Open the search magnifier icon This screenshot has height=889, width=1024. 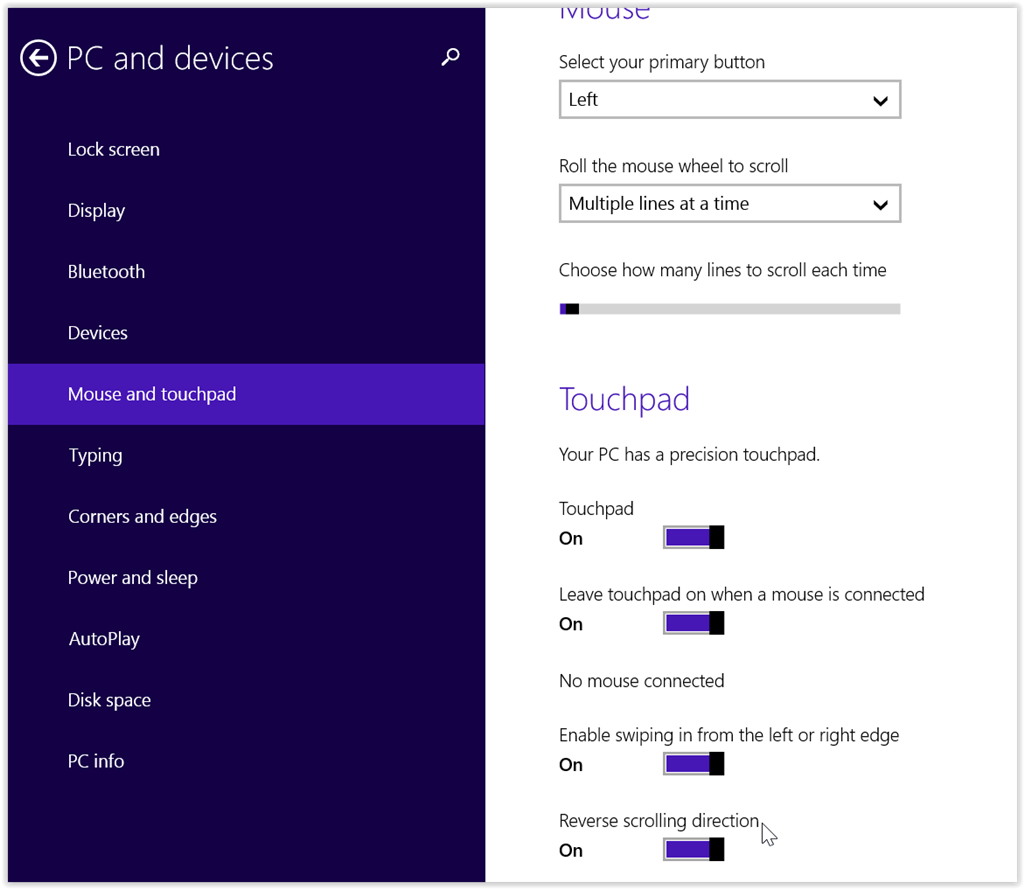pos(450,57)
